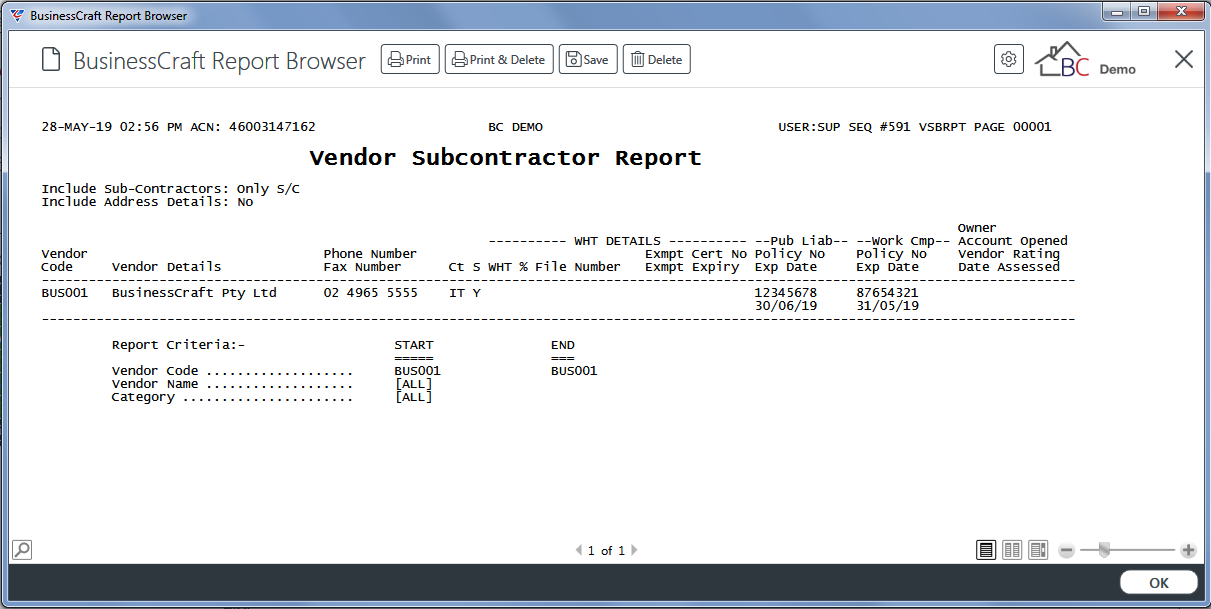Click the BusinessCraft app icon in title bar
Image resolution: width=1211 pixels, height=609 pixels.
17,16
